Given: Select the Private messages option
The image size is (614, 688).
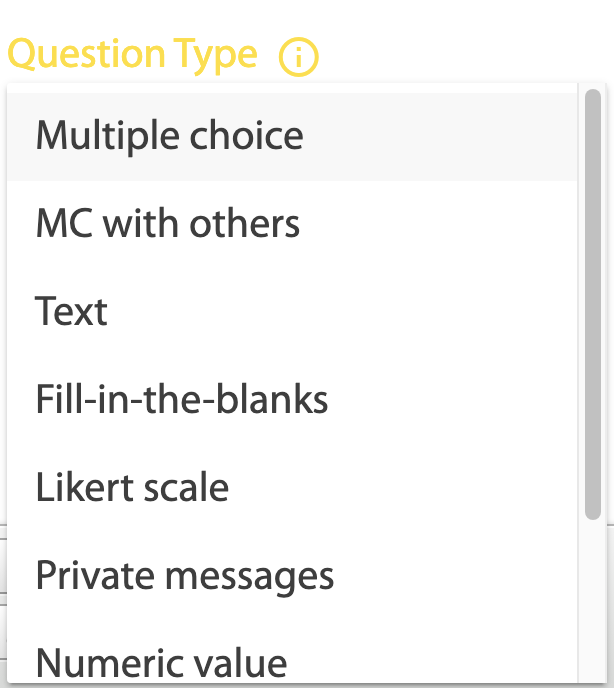Looking at the screenshot, I should [292, 575].
